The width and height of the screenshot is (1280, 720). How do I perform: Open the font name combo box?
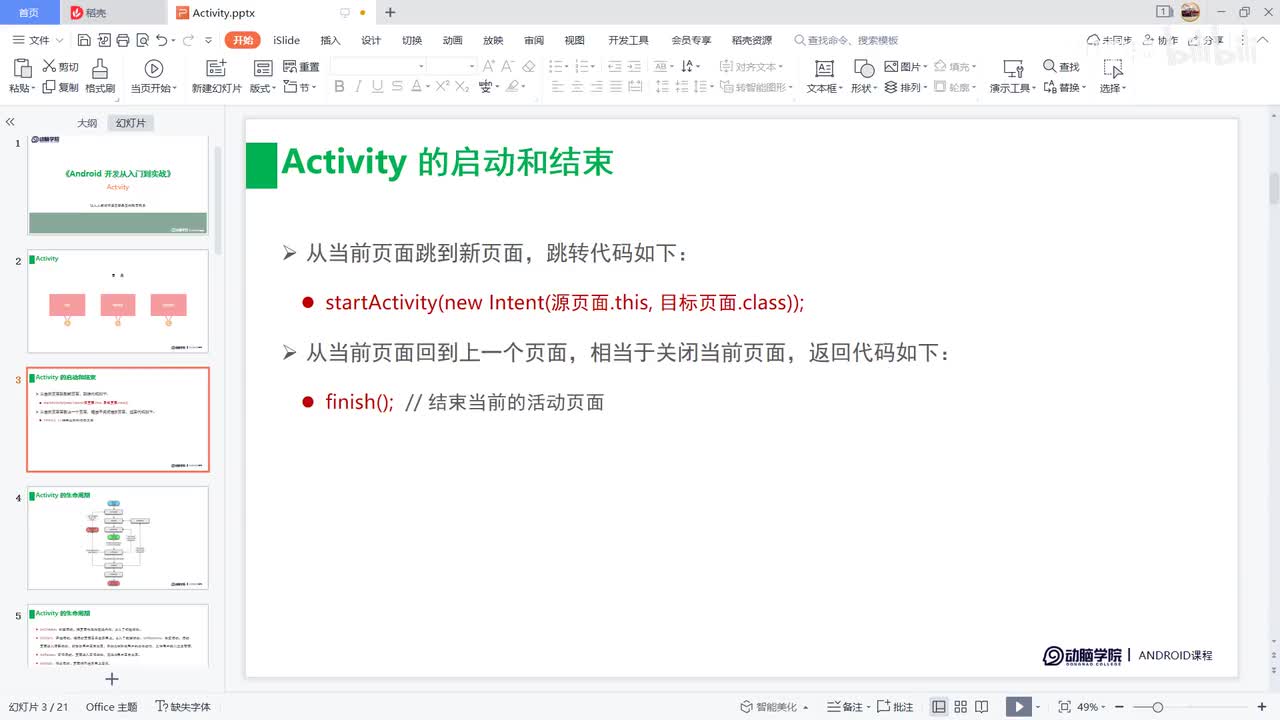pyautogui.click(x=378, y=66)
